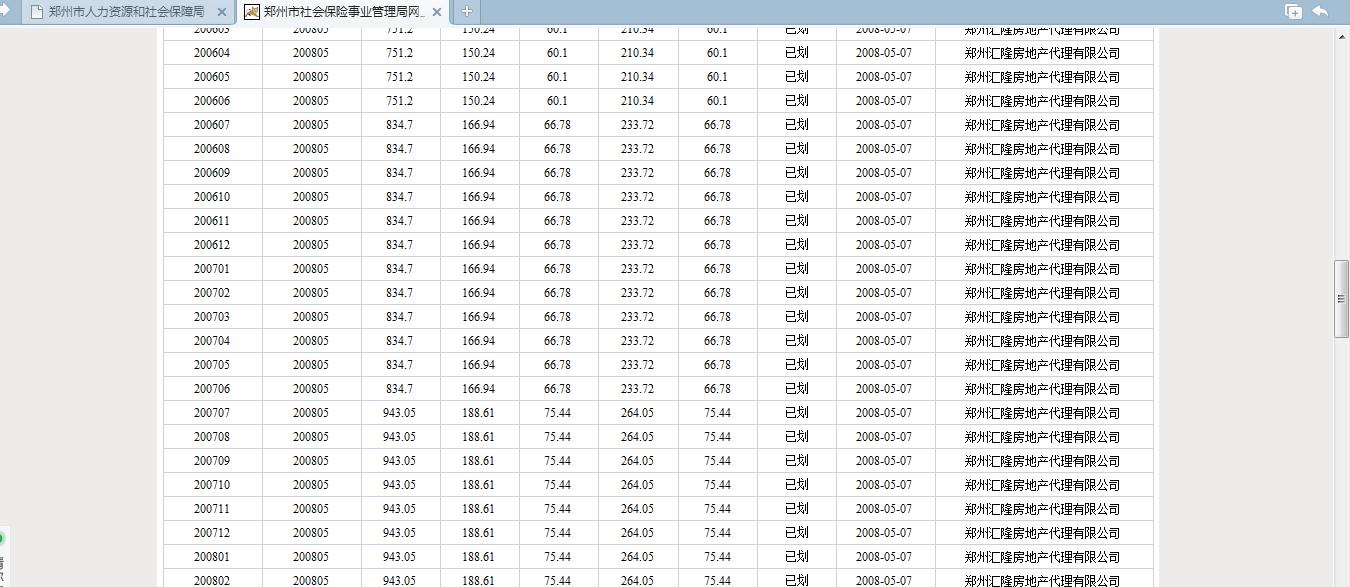The image size is (1350, 587).
Task: Click the window list icon at top right
Action: point(1293,11)
